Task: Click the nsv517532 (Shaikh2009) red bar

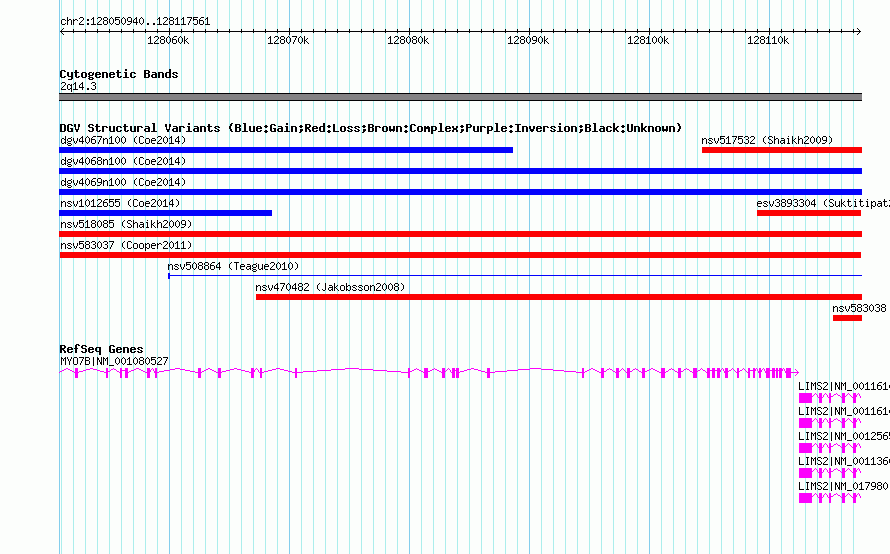Action: tap(782, 150)
